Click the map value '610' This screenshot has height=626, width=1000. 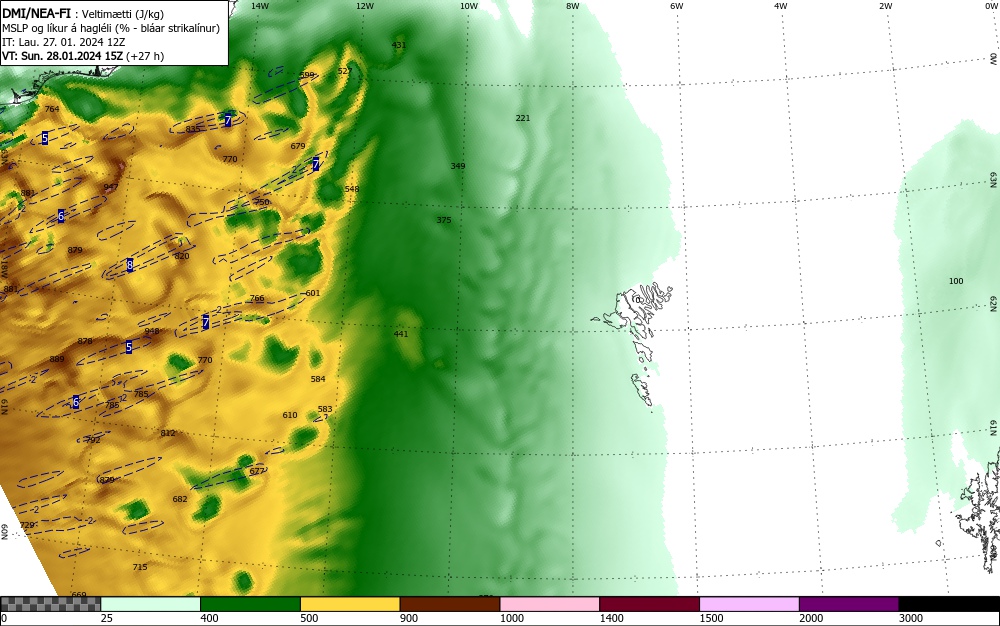point(290,415)
